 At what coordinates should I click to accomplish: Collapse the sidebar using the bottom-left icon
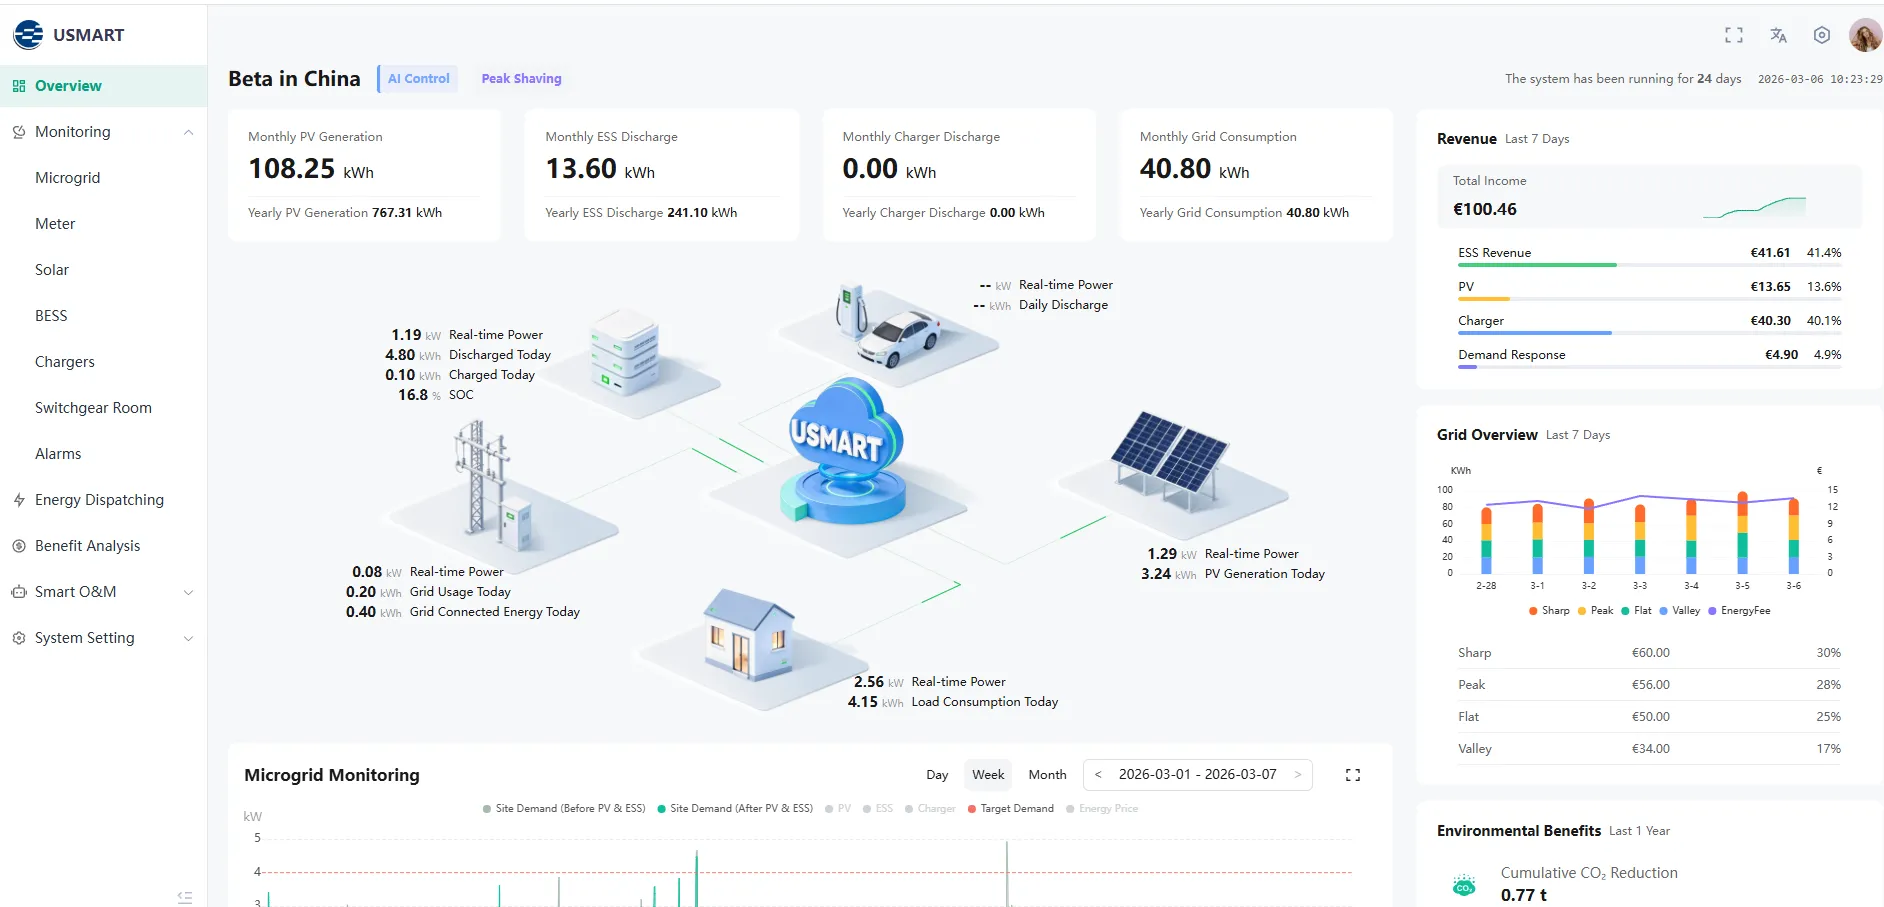coord(184,896)
